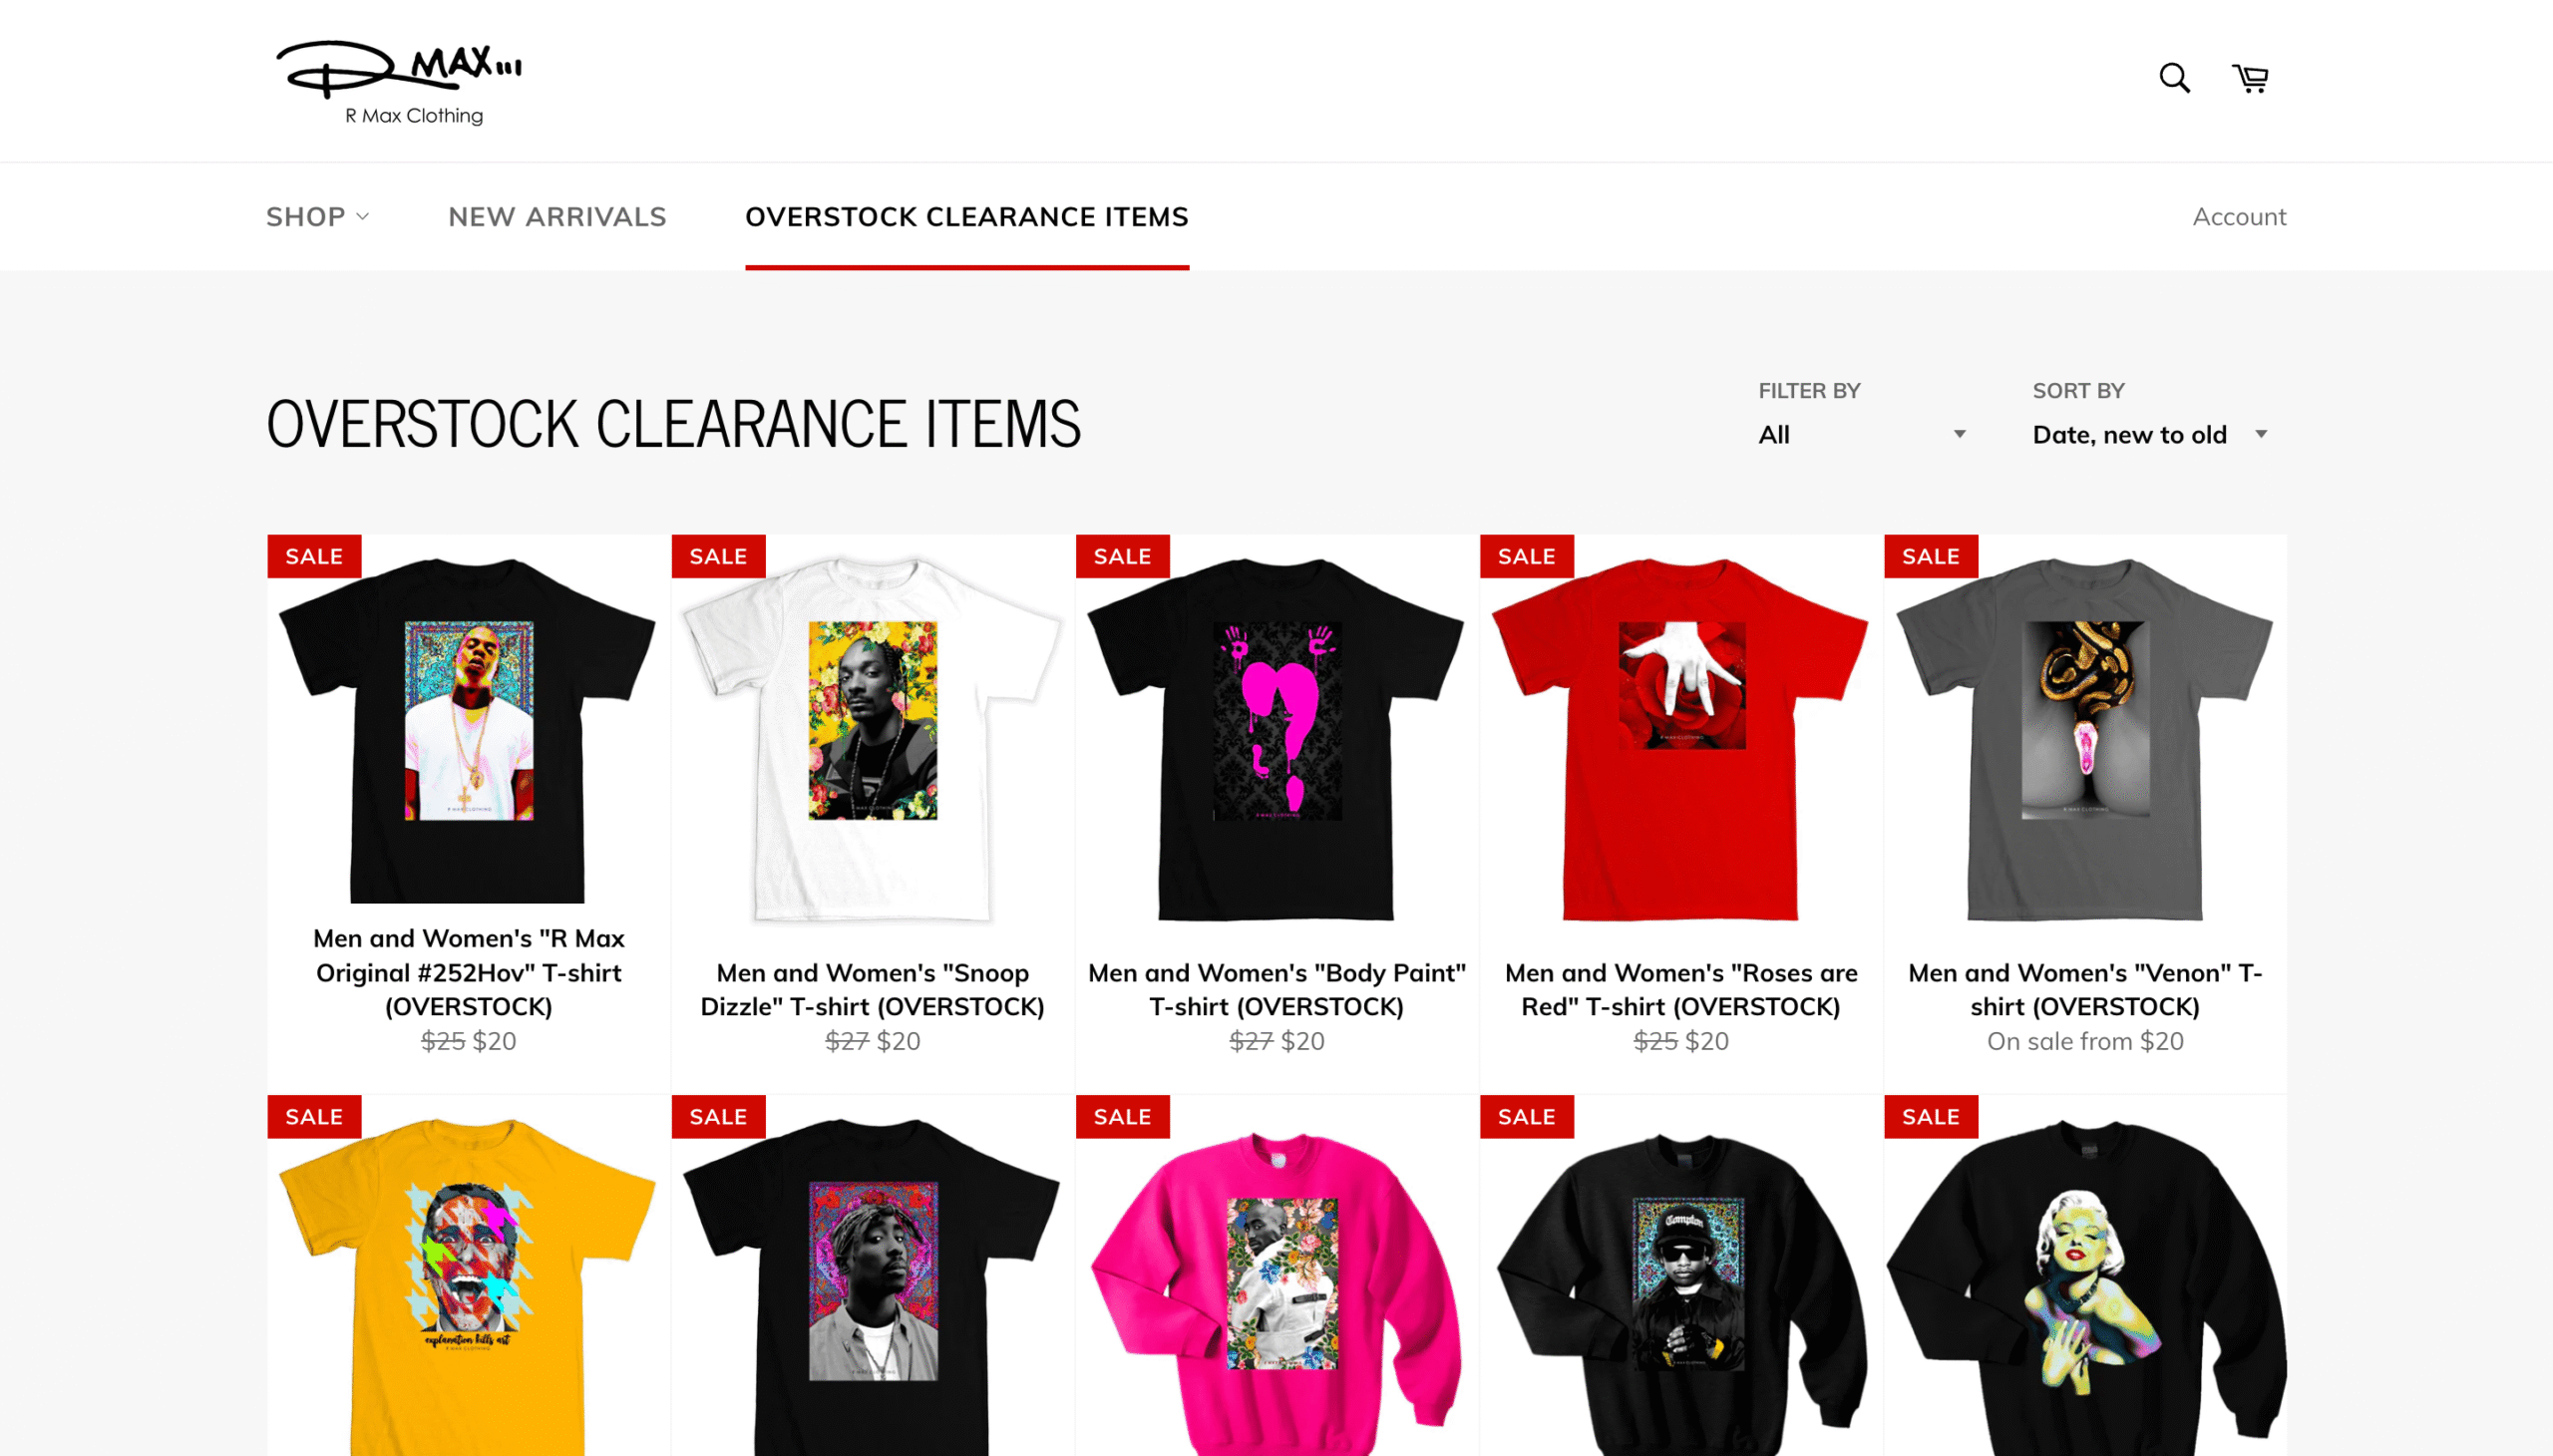Click SALE badge on yellow T-shirt
Image resolution: width=2553 pixels, height=1456 pixels.
tap(314, 1116)
